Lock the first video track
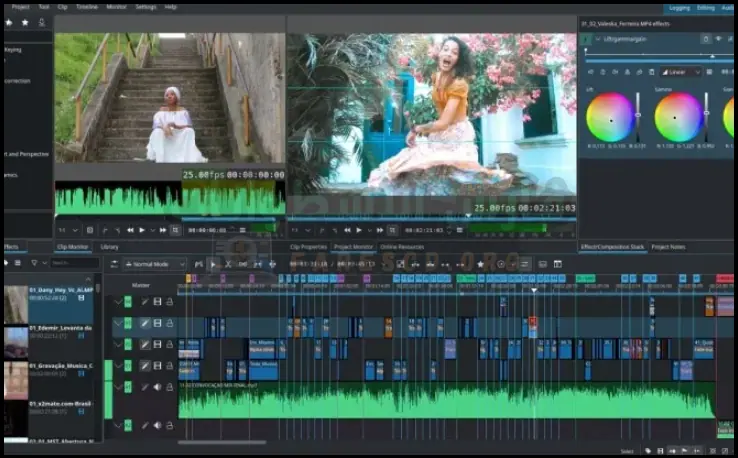The height and width of the screenshot is (458, 738). click(169, 301)
